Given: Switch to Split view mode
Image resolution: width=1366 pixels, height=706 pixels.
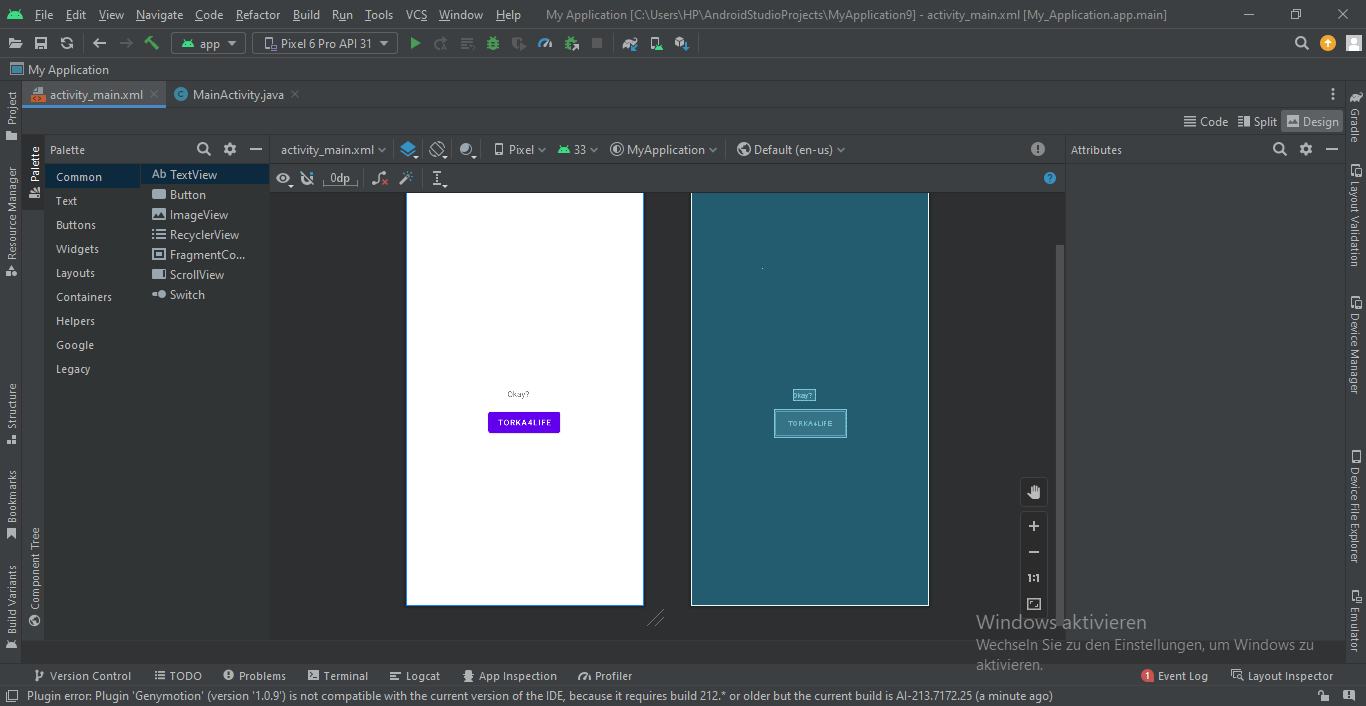Looking at the screenshot, I should (1257, 121).
